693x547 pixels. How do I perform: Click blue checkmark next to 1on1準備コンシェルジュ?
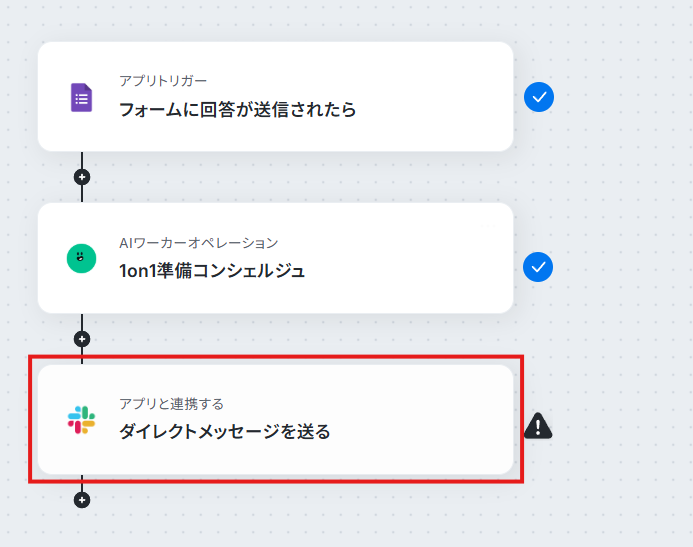point(539,267)
